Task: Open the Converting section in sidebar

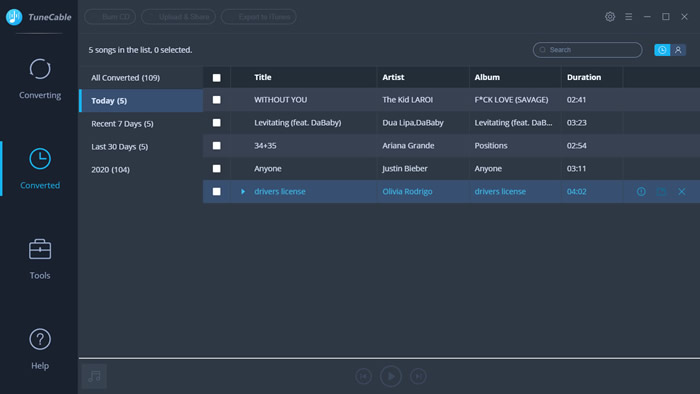Action: click(40, 79)
